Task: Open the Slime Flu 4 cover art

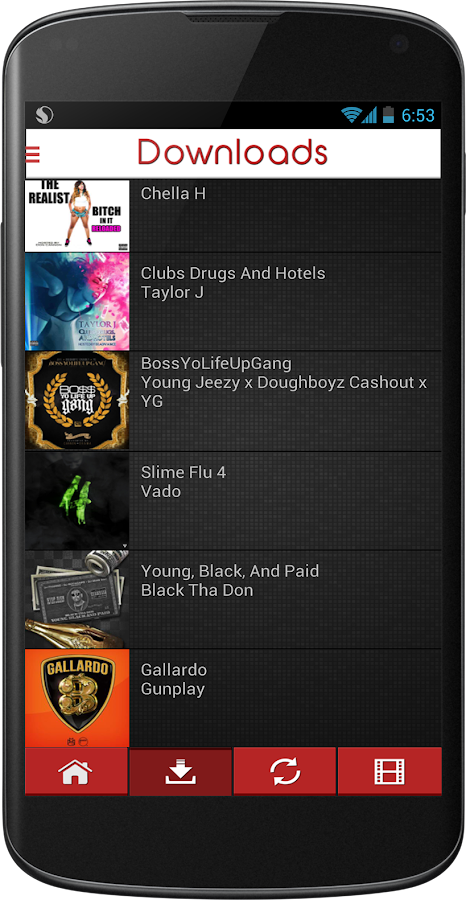Action: pos(77,501)
